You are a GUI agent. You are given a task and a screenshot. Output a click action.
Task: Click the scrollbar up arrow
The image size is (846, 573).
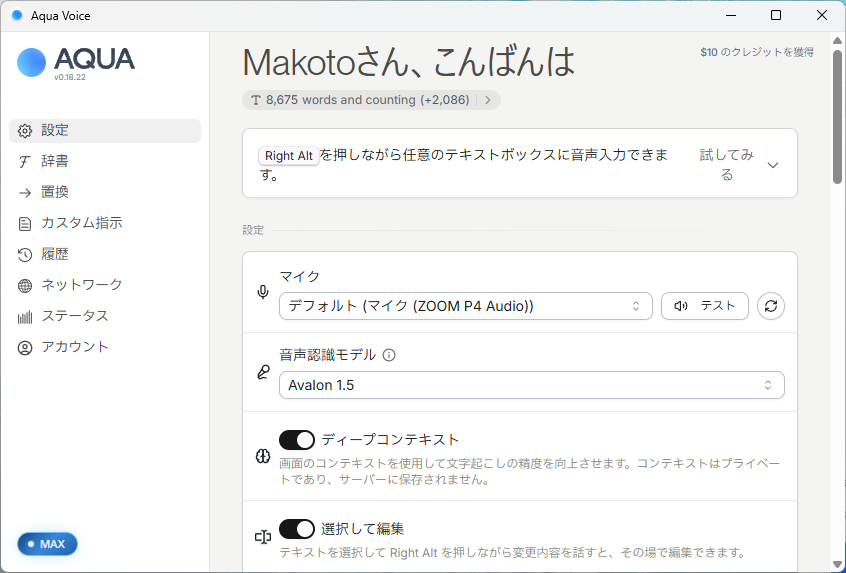837,40
